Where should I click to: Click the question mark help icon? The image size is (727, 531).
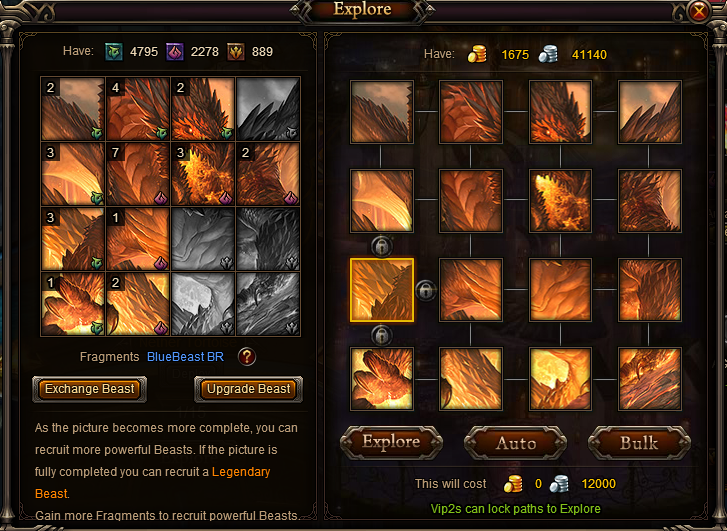pos(247,357)
